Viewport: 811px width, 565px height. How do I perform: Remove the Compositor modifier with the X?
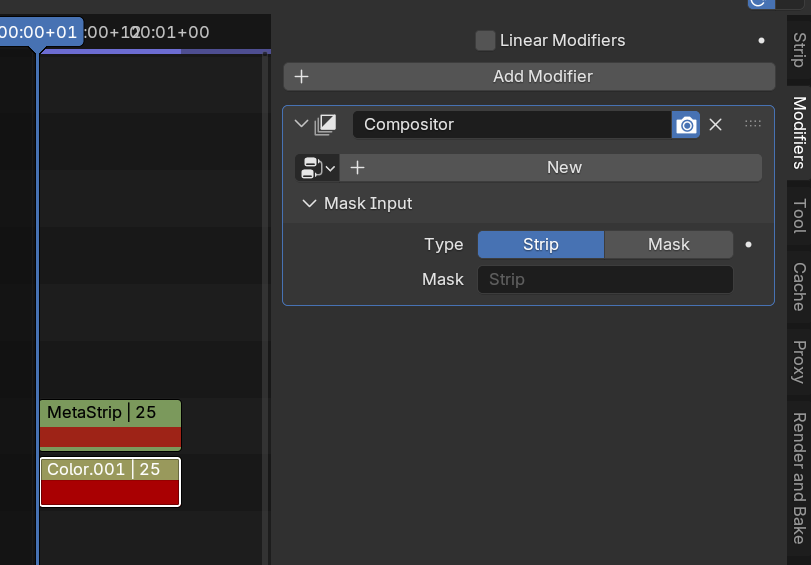click(x=715, y=125)
